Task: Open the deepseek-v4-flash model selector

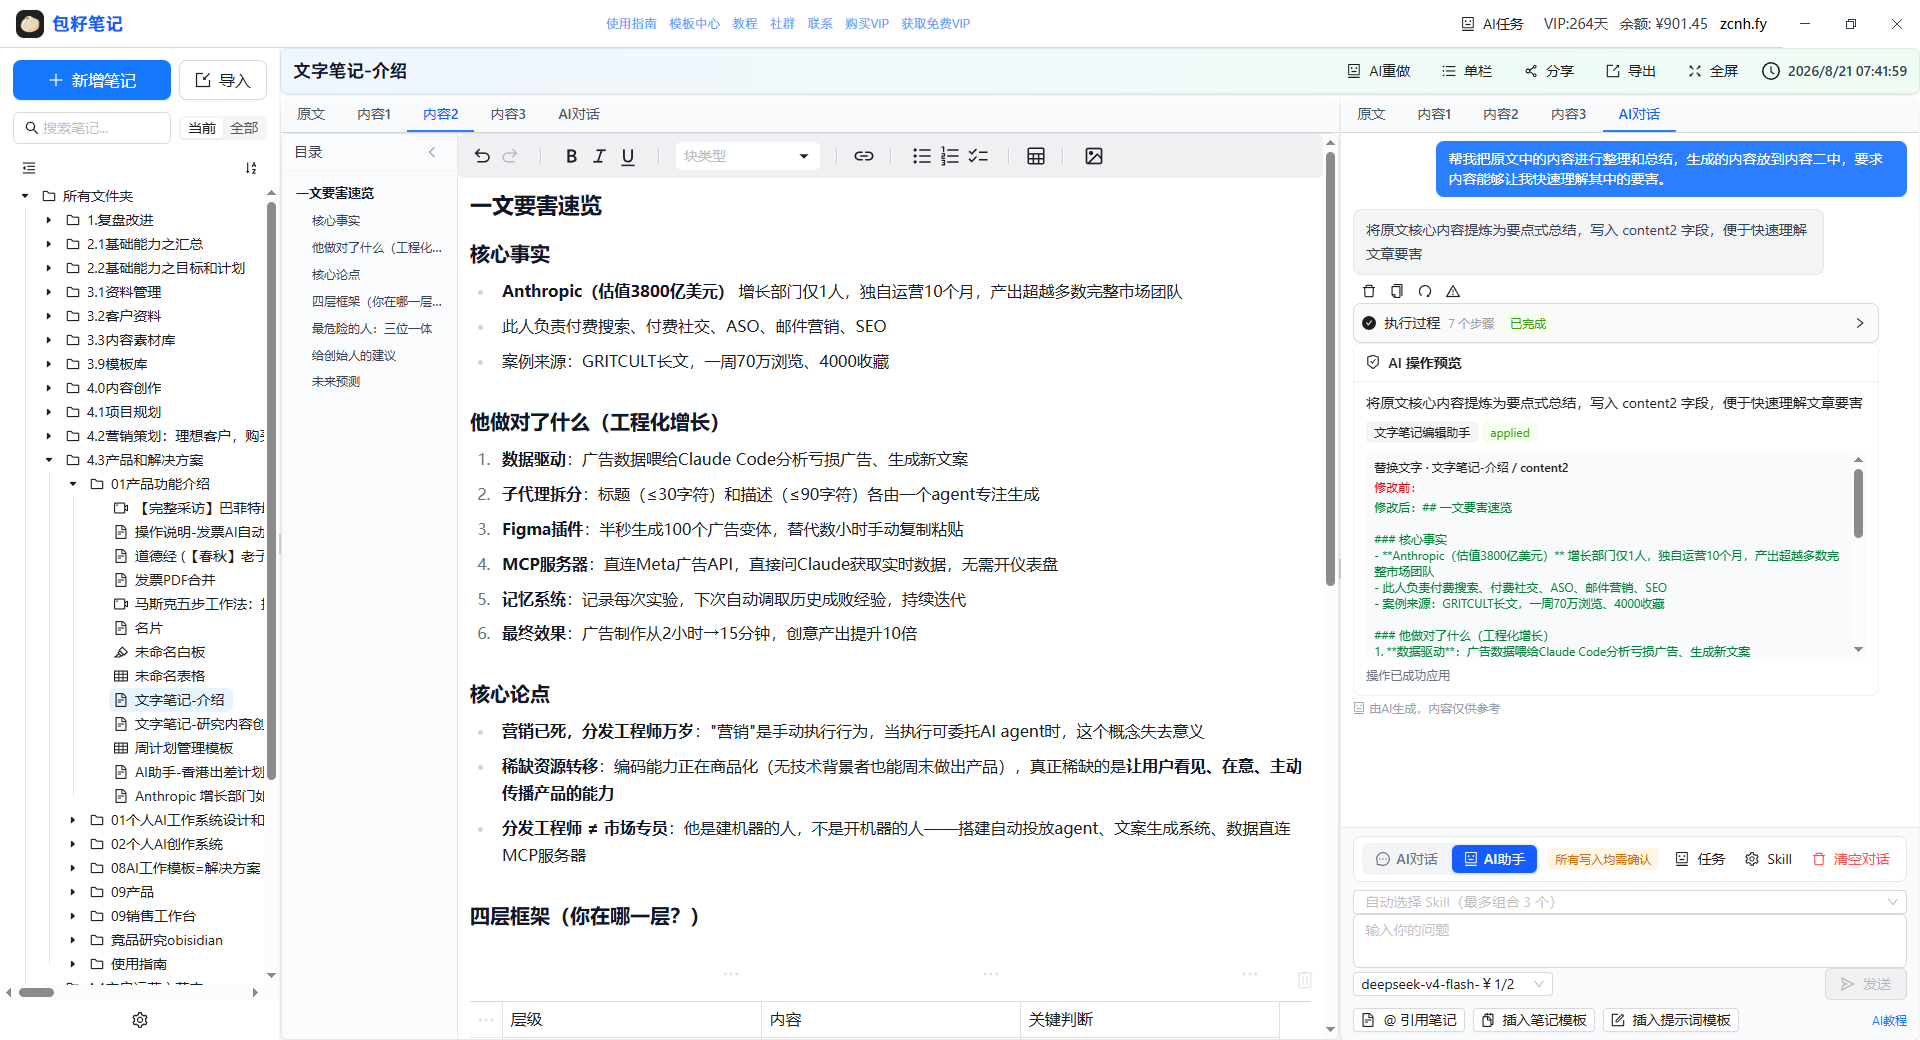Action: (1452, 984)
